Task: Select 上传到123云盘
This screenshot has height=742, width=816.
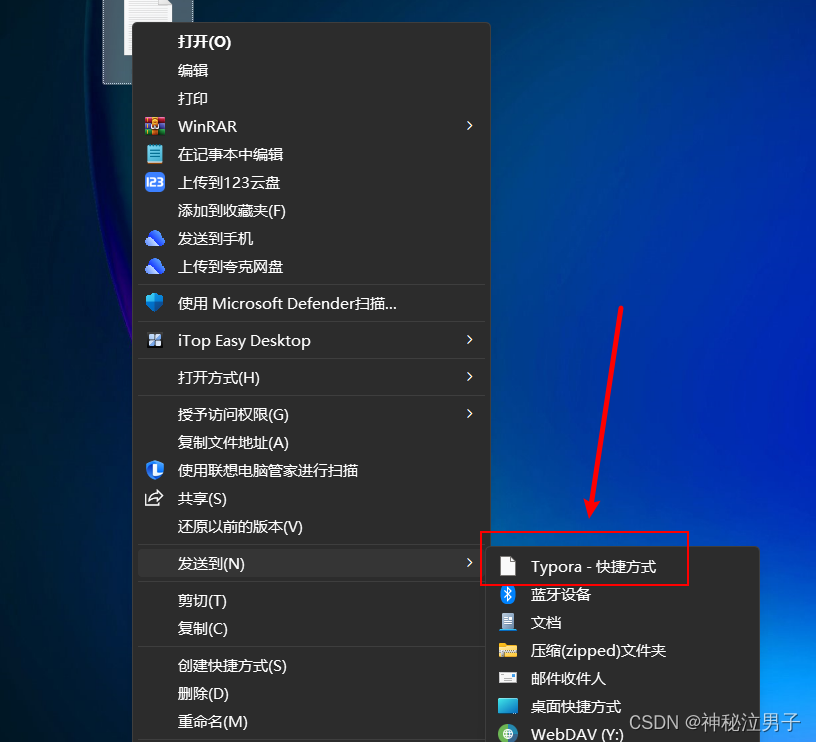Action: pos(312,183)
